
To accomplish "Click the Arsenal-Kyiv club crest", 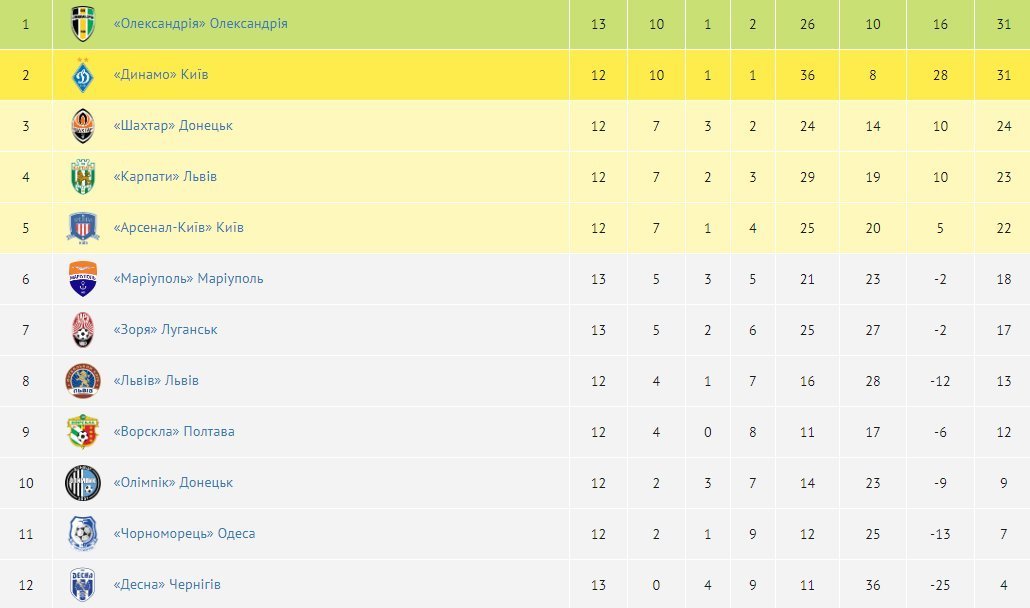I will [82, 228].
